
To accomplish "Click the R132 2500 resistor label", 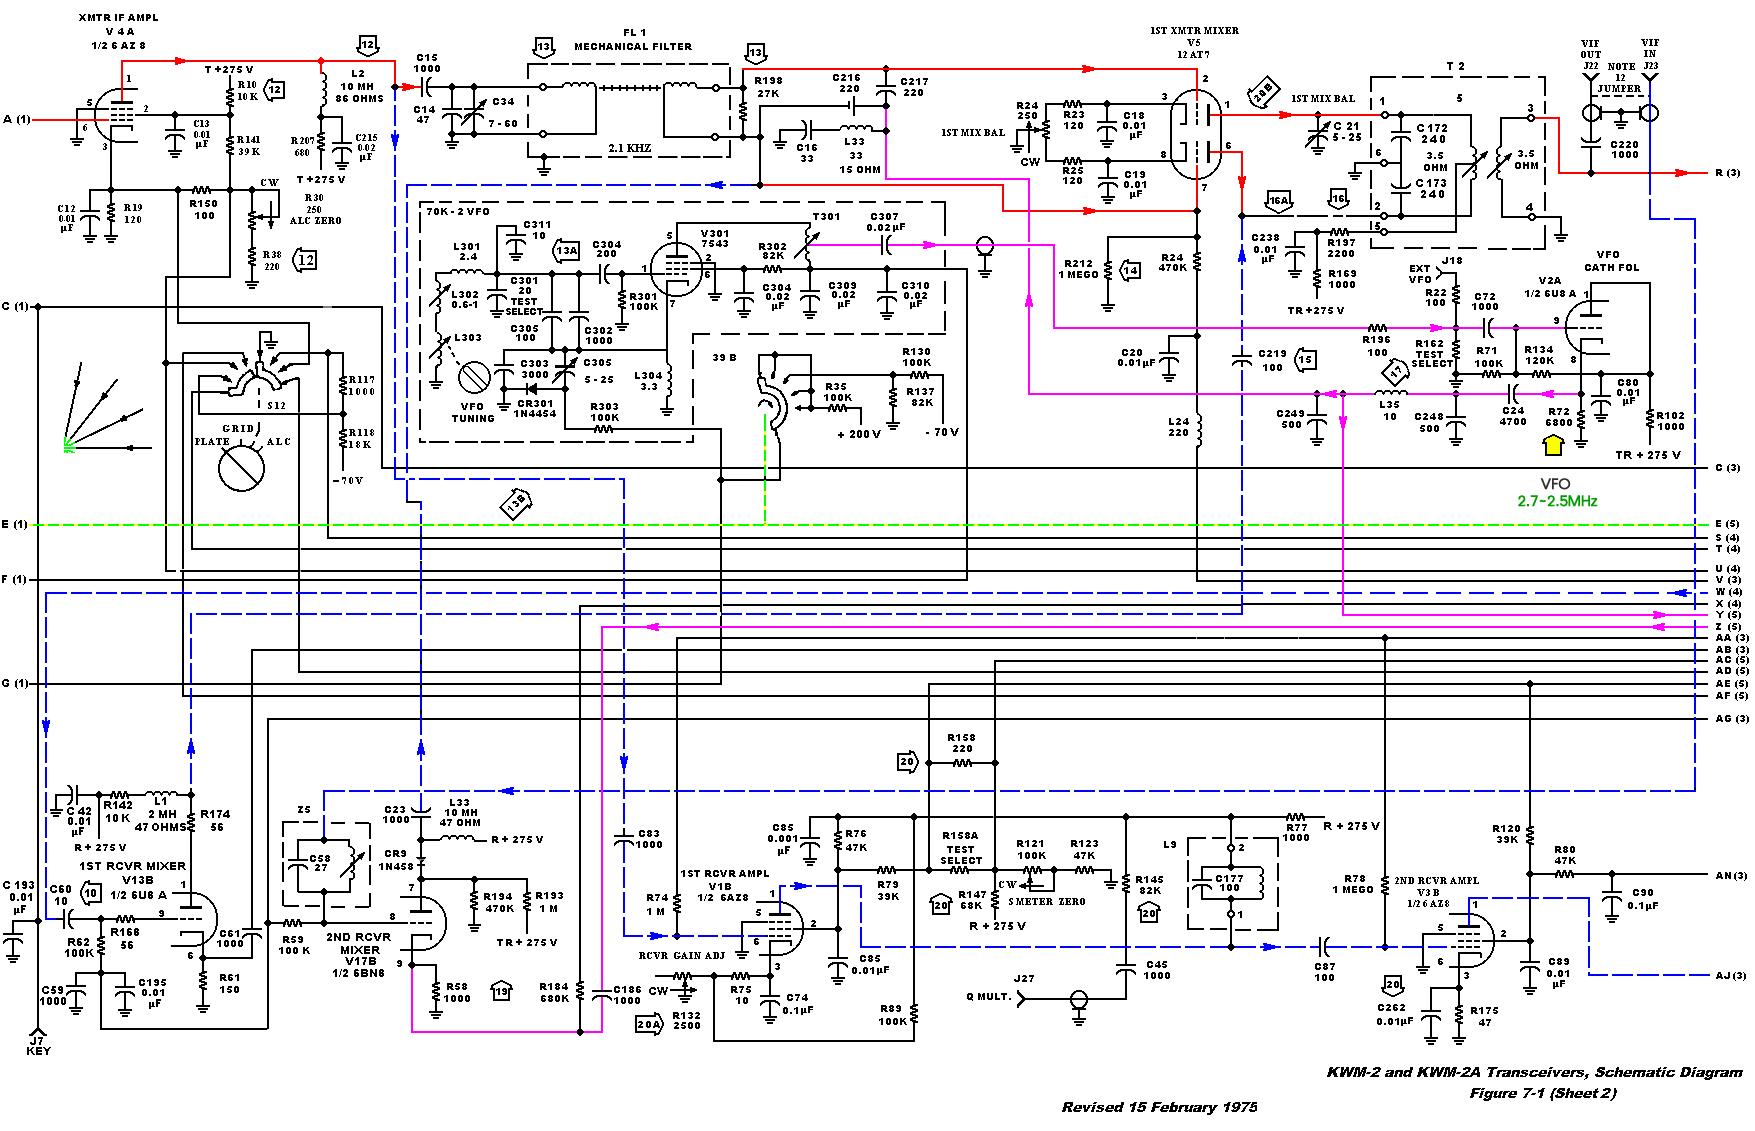I will point(686,1020).
